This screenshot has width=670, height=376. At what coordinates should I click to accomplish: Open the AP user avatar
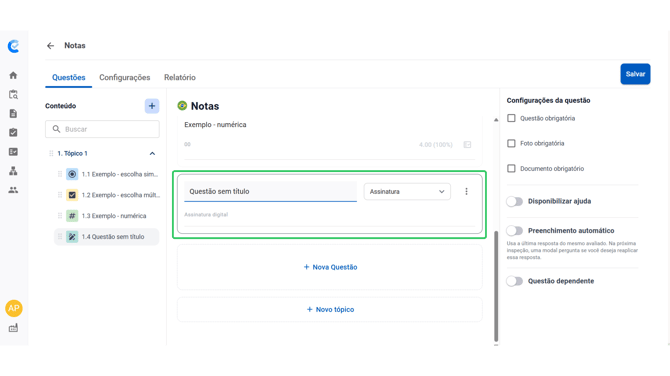coord(14,308)
